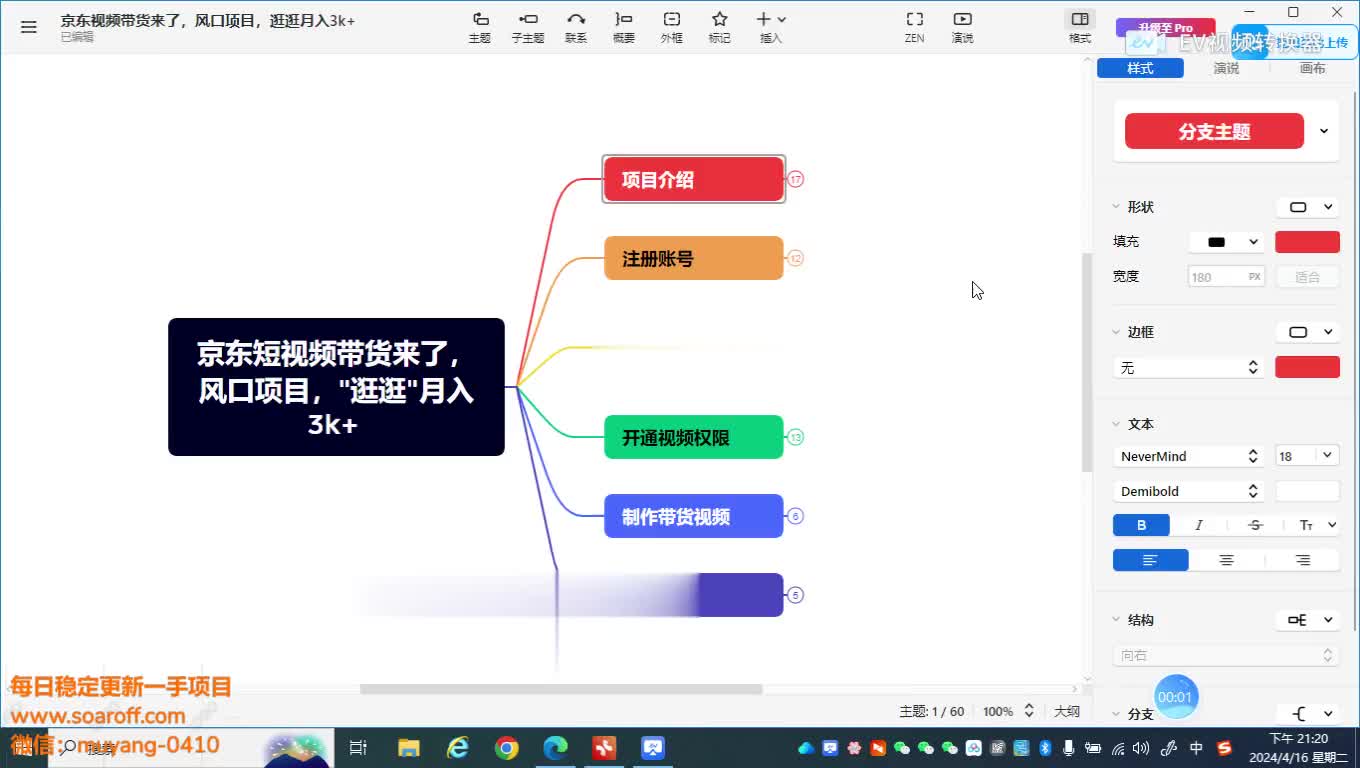
Task: Add a new topic with 主题 tool
Action: pos(480,27)
